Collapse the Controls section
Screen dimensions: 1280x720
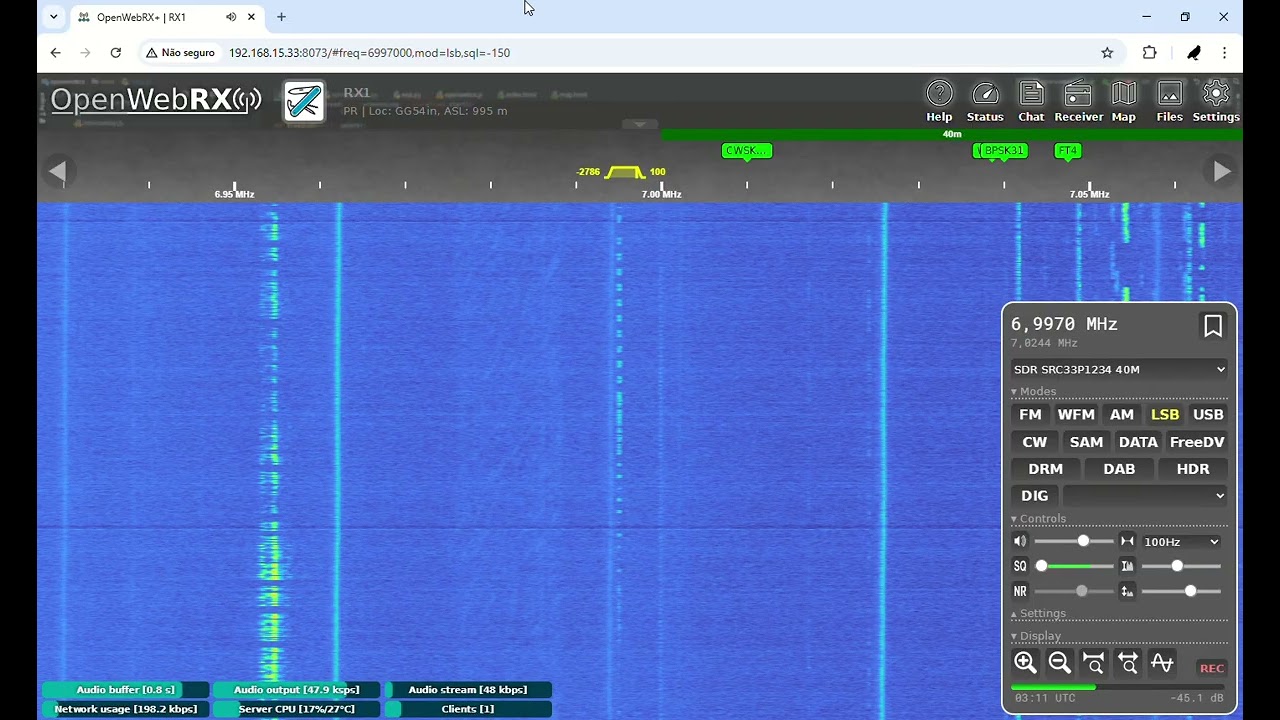1039,519
